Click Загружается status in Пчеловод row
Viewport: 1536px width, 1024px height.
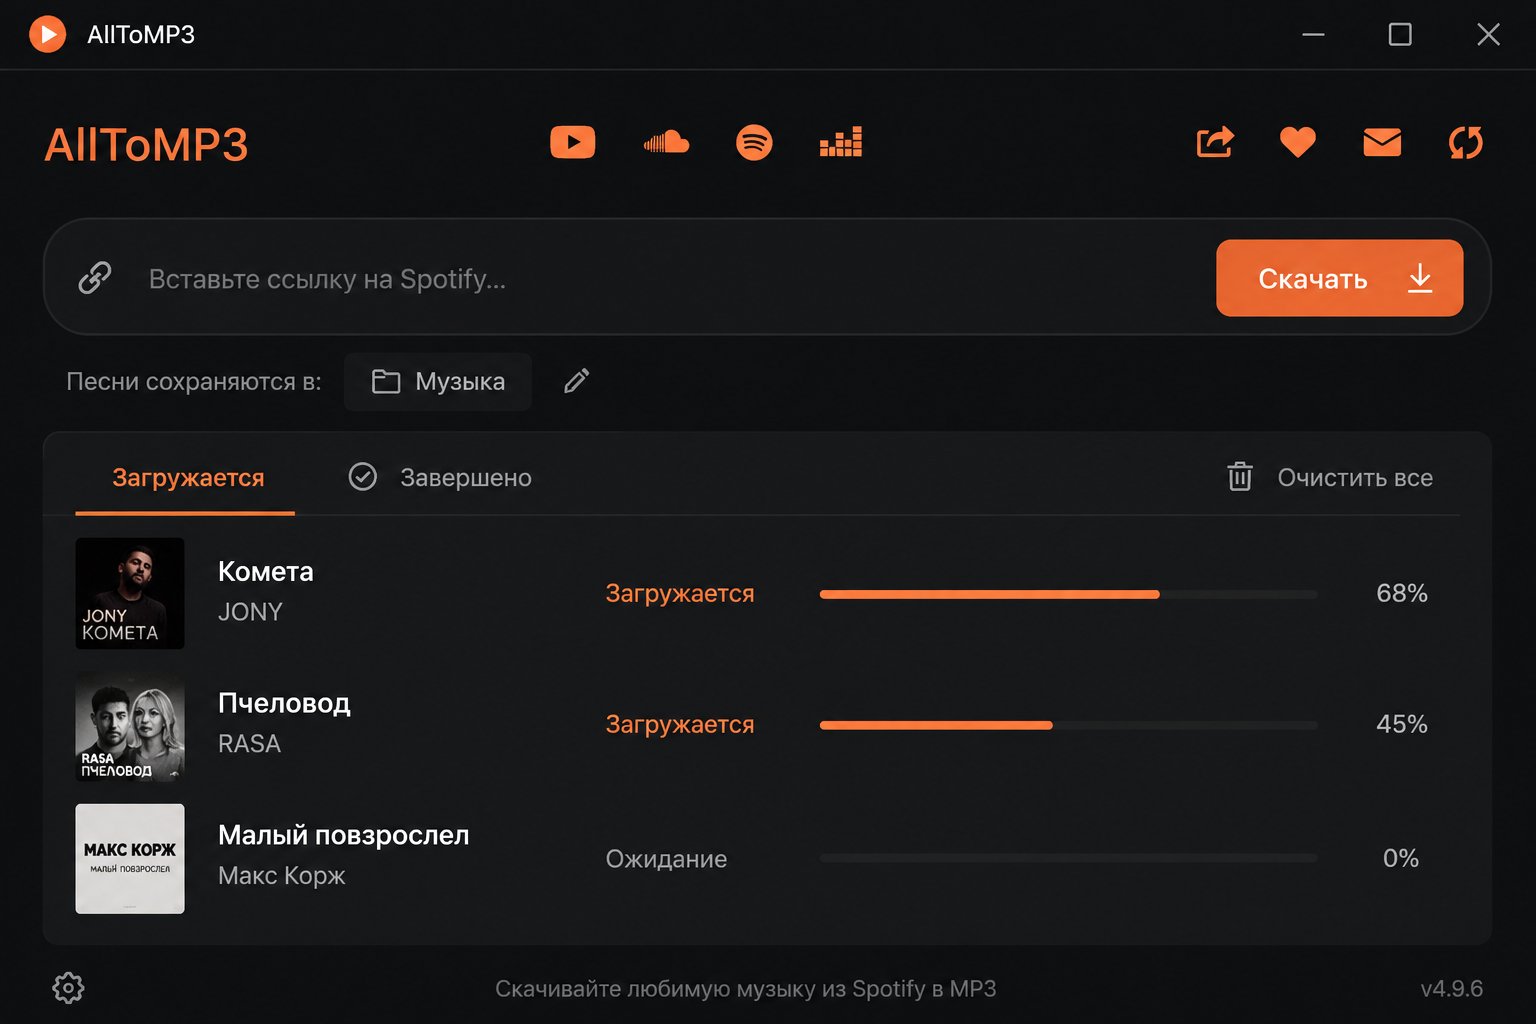click(x=680, y=724)
